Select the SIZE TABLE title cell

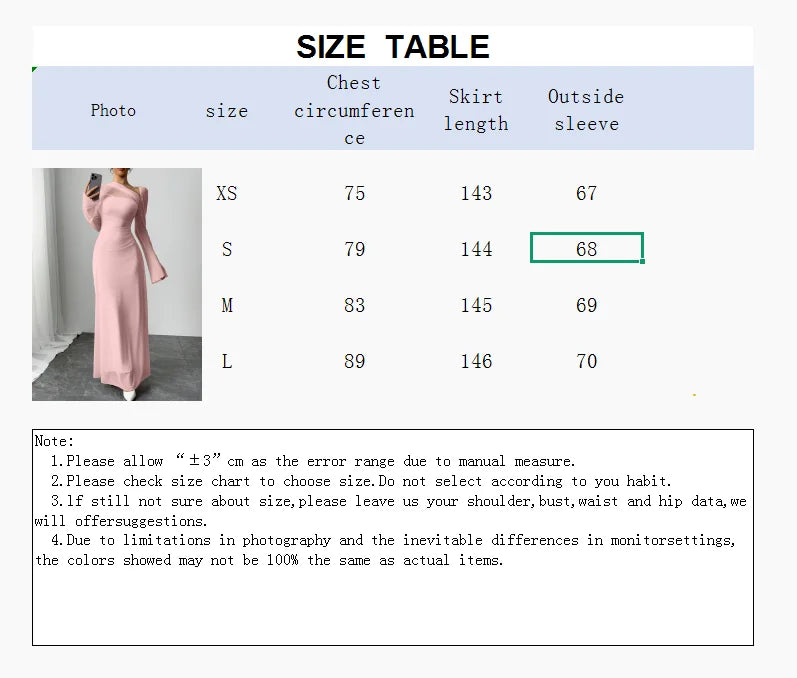(x=392, y=46)
